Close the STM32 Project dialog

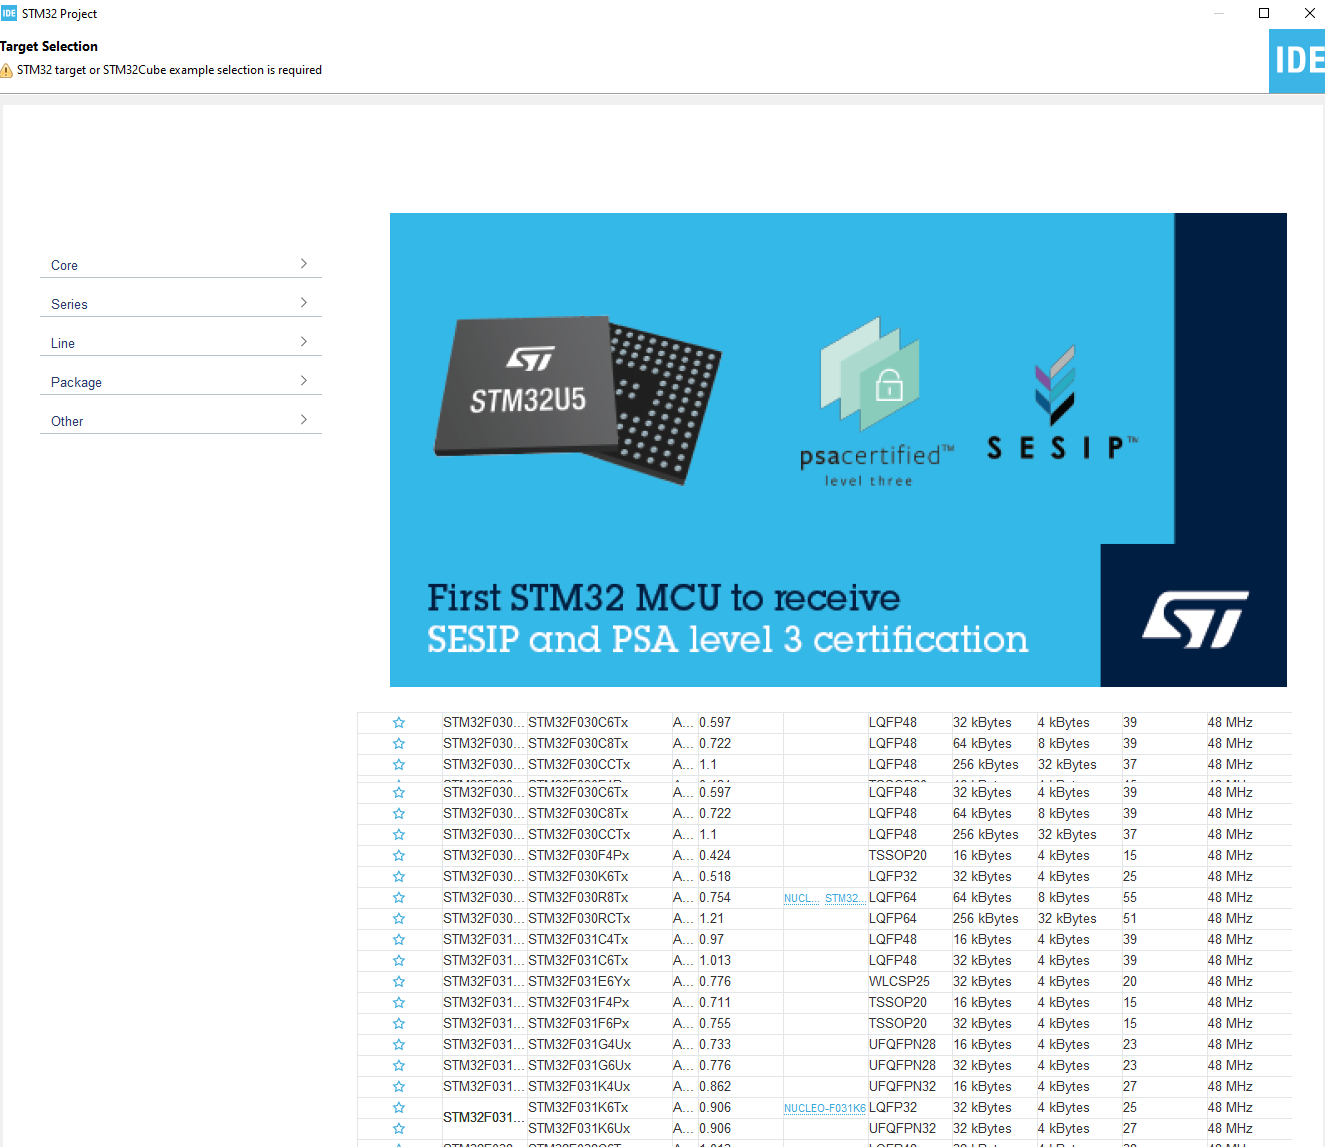click(x=1310, y=13)
